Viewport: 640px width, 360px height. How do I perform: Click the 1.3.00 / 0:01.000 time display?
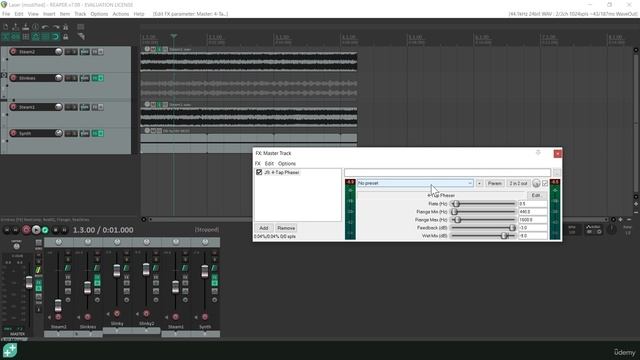103,230
